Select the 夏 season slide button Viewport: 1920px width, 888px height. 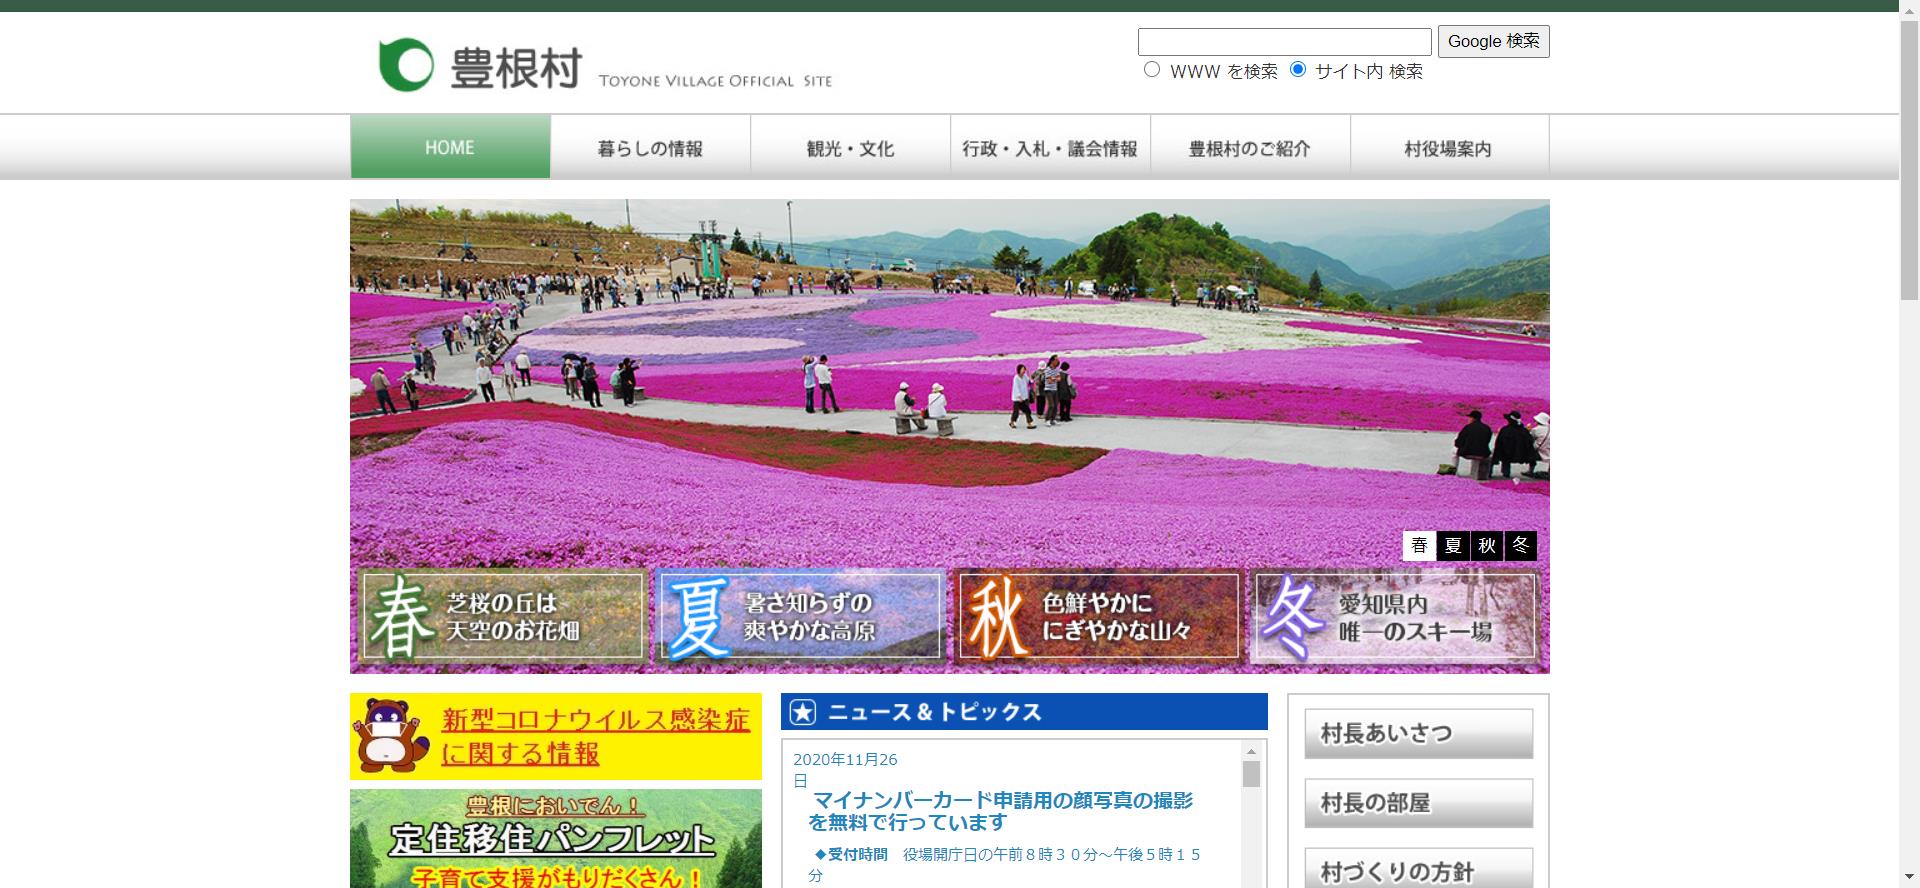click(1453, 545)
